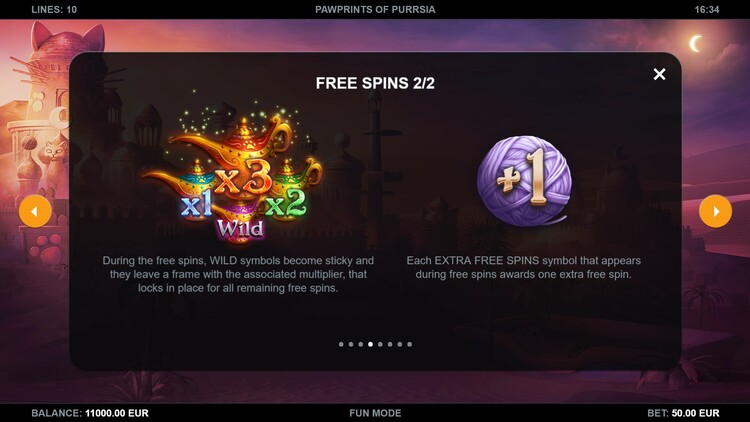The image size is (750, 422).
Task: Click the purple yarn ball +1 symbol
Action: 524,180
